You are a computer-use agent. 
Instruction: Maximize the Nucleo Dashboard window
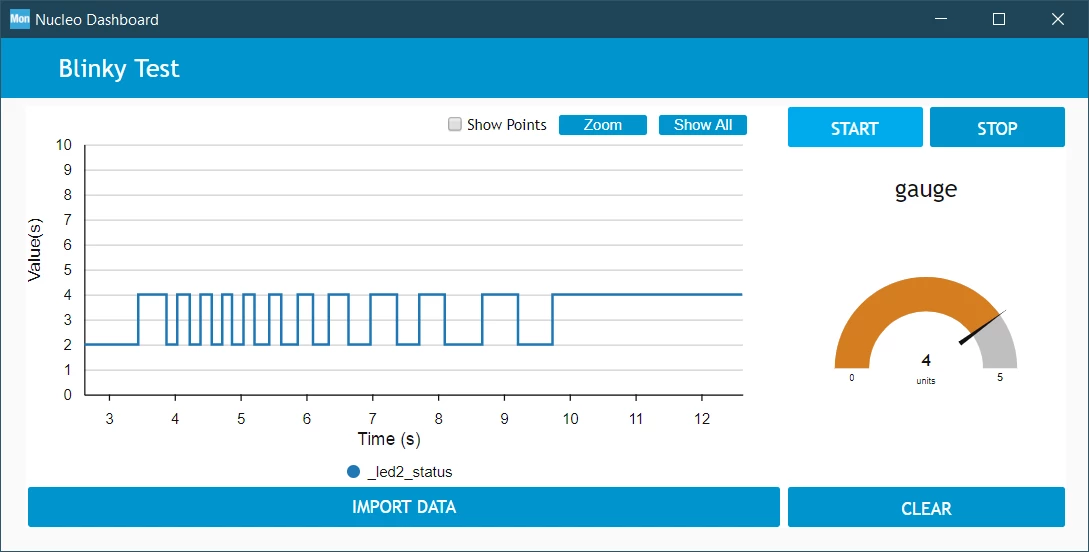999,19
